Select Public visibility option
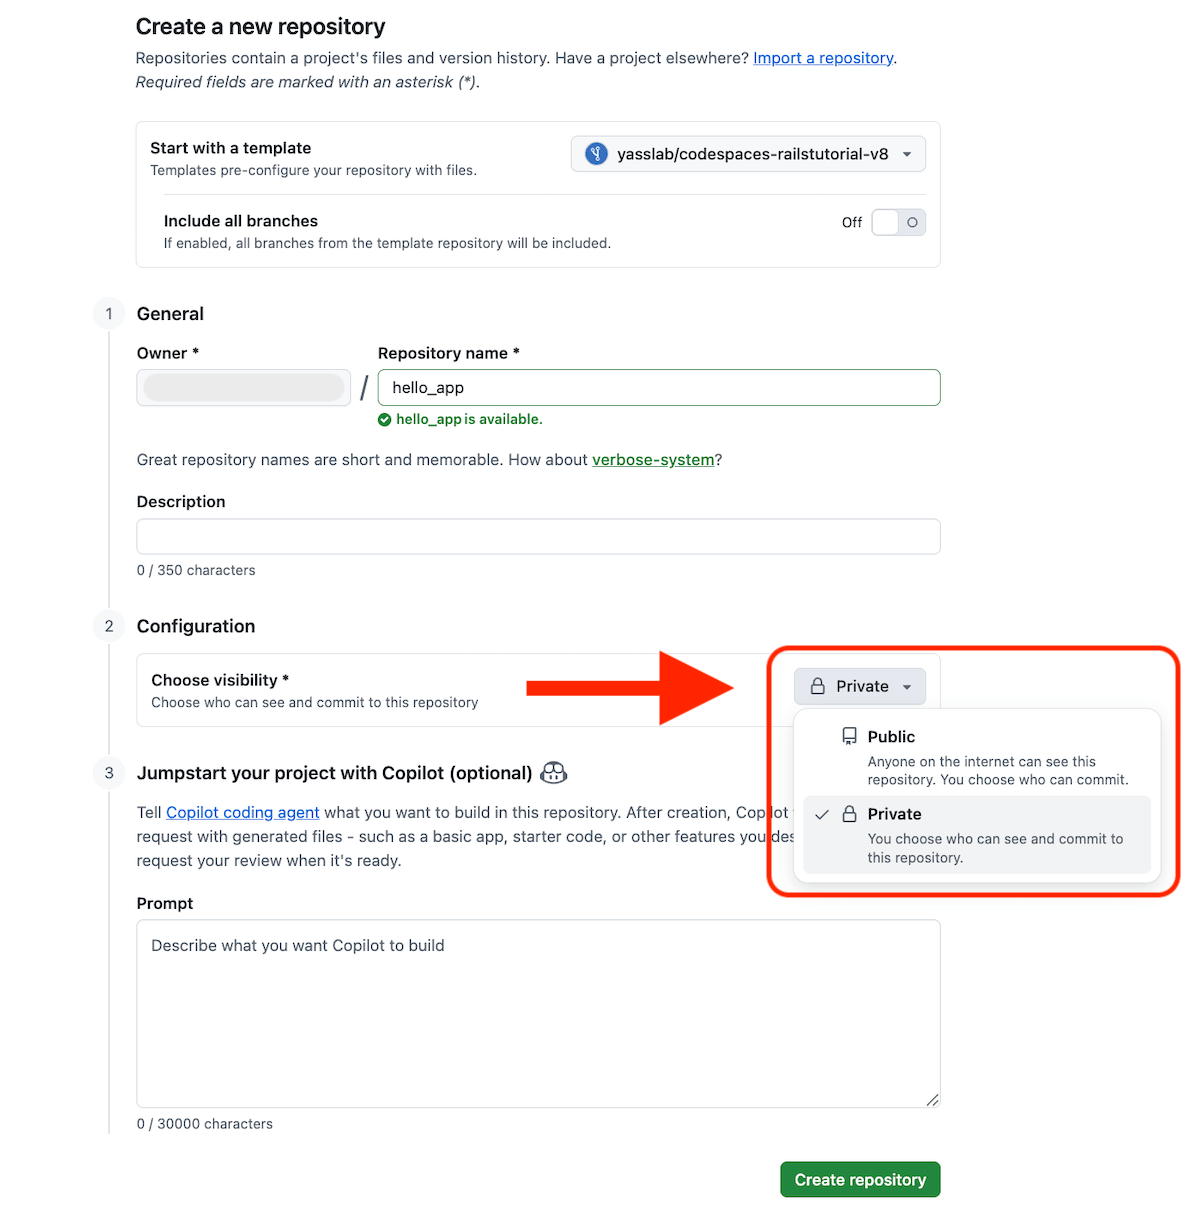 click(x=977, y=757)
